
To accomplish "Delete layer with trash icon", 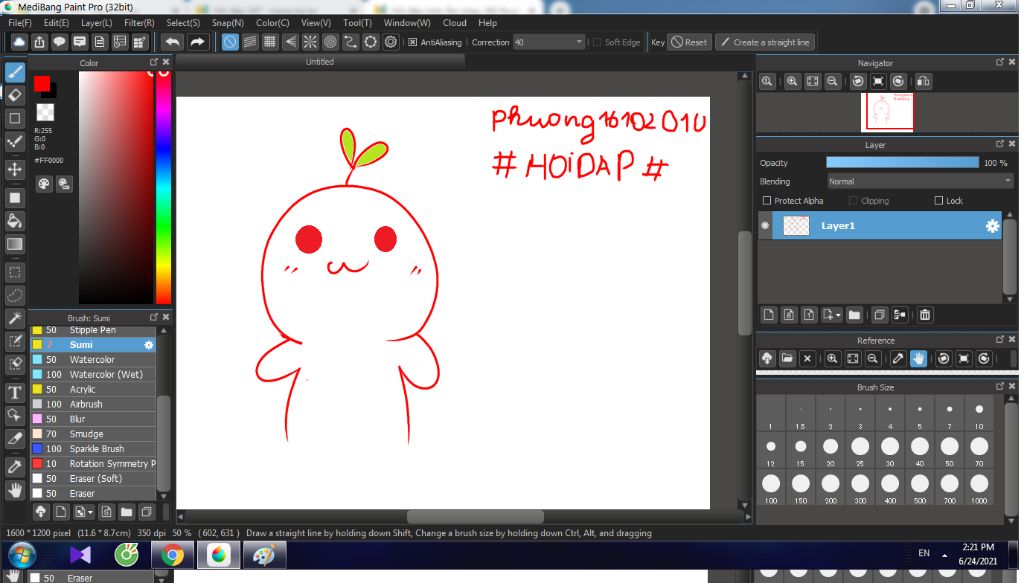I will click(x=925, y=315).
